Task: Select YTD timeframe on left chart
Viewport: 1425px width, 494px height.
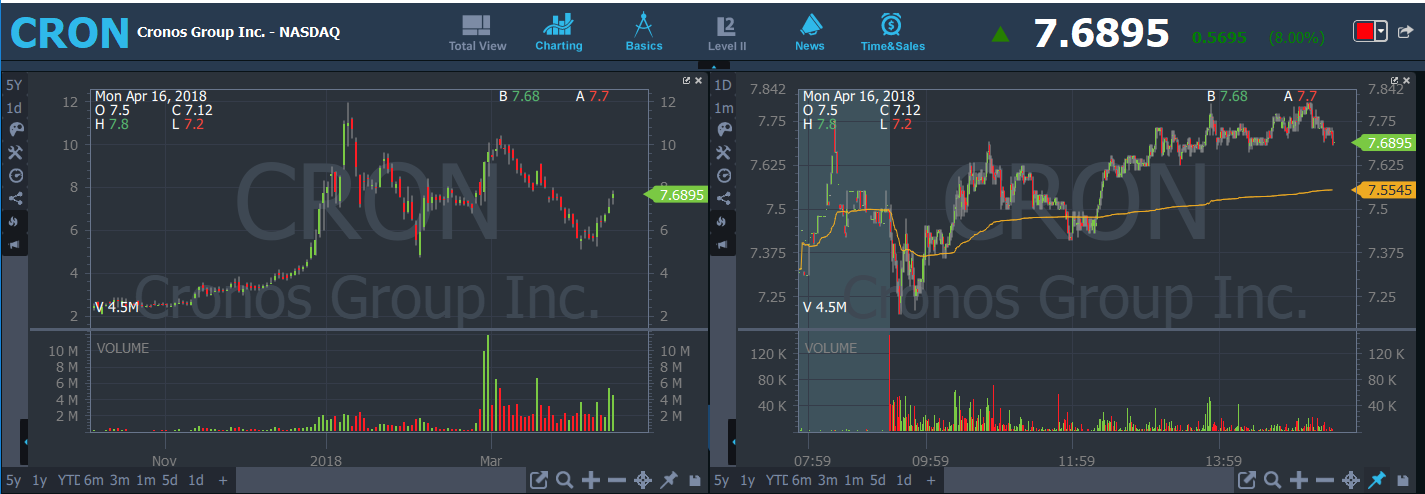Action: [69, 480]
